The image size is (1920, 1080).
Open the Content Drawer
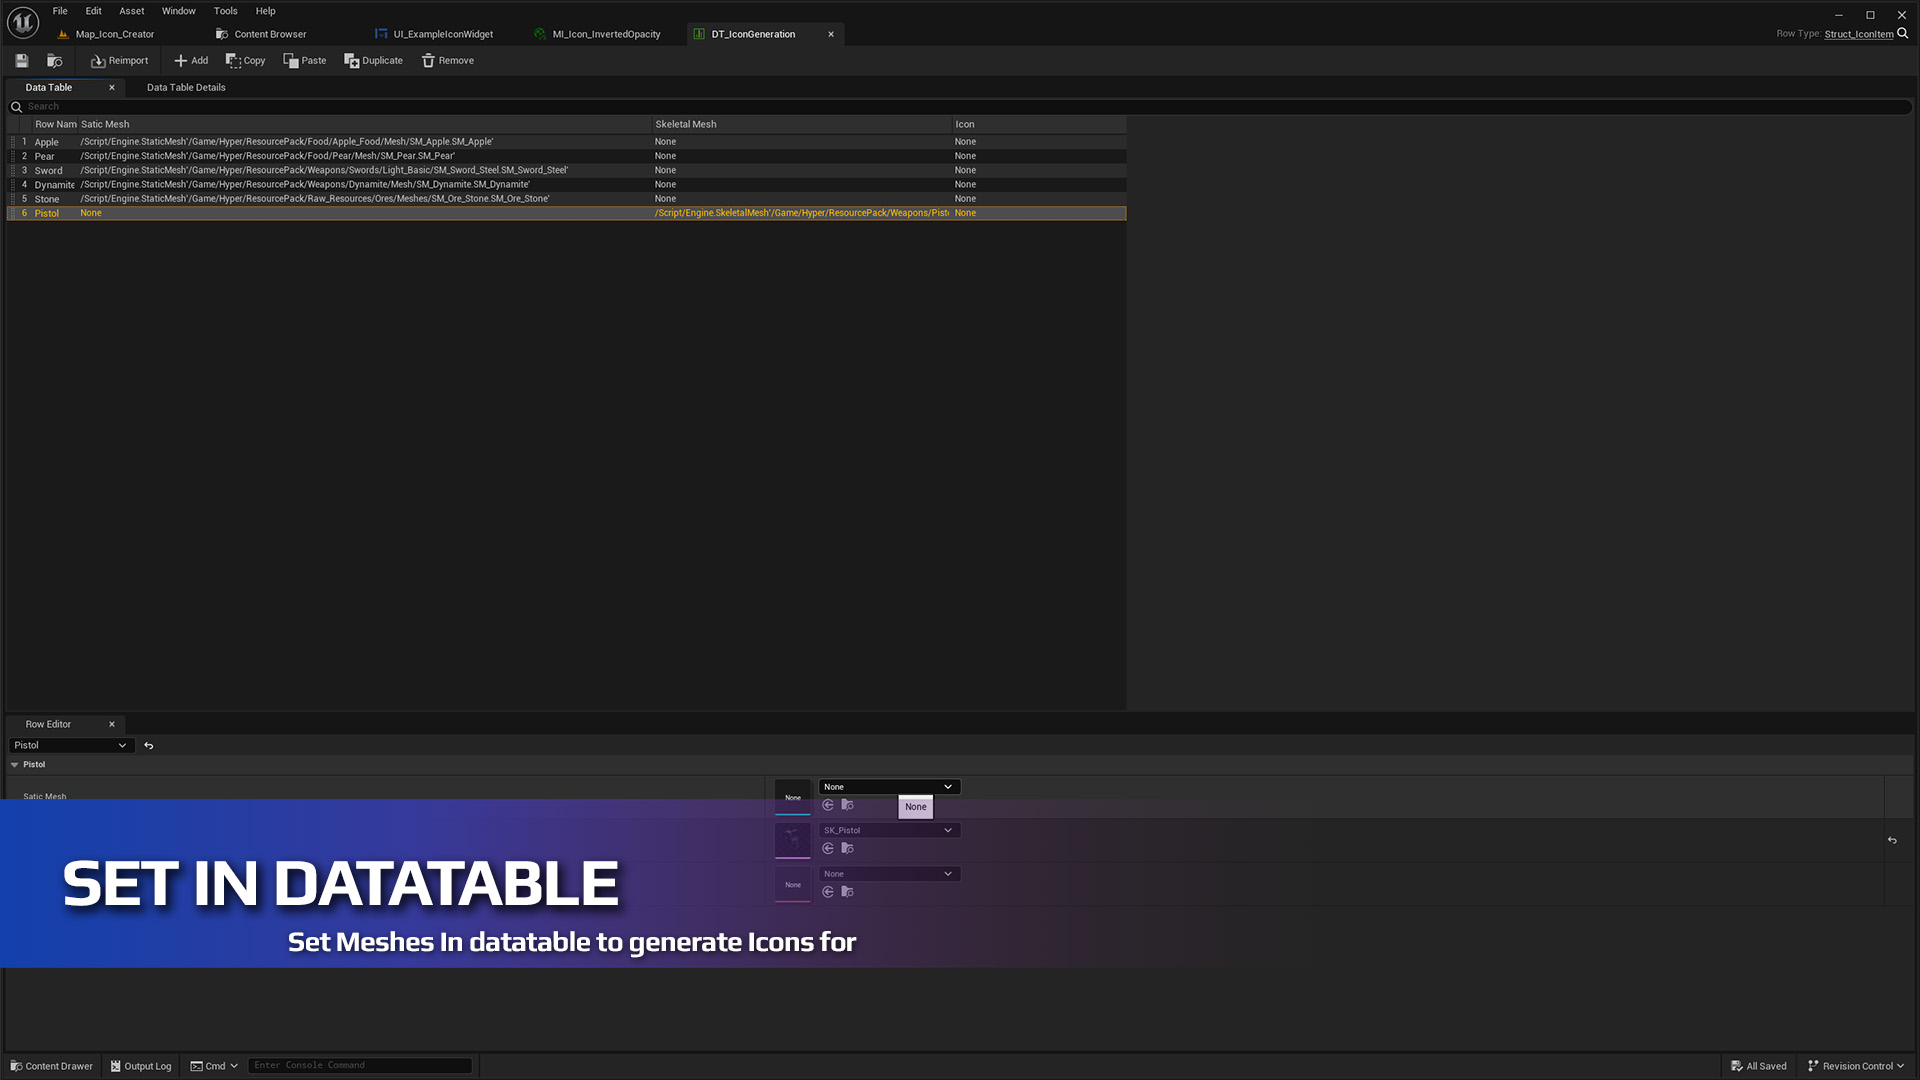[52, 1066]
